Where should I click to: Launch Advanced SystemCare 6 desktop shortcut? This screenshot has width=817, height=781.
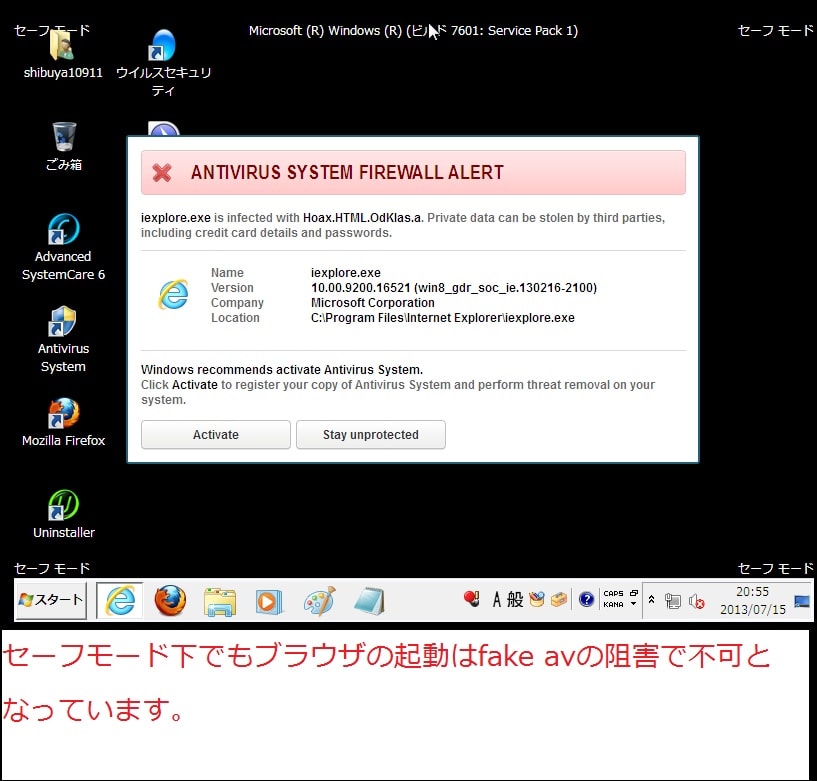pyautogui.click(x=63, y=247)
